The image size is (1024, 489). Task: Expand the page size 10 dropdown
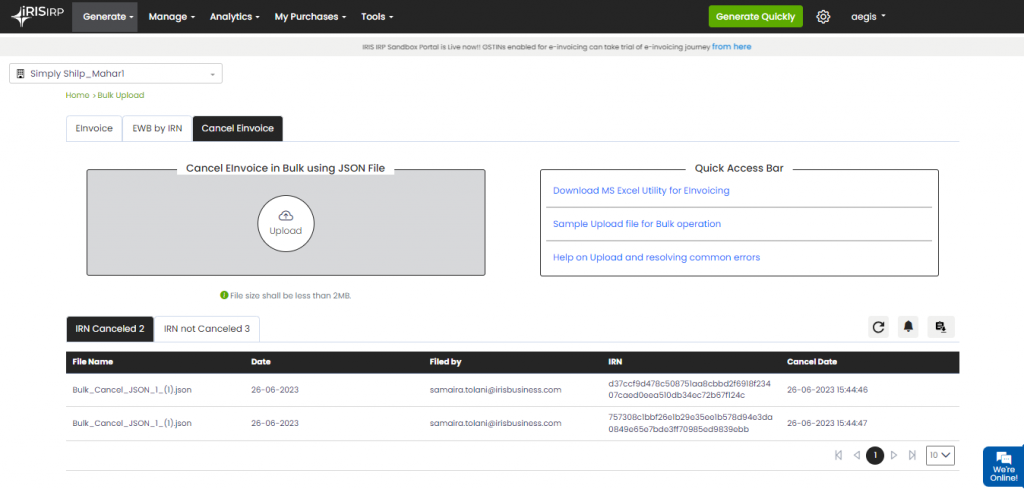pos(940,455)
